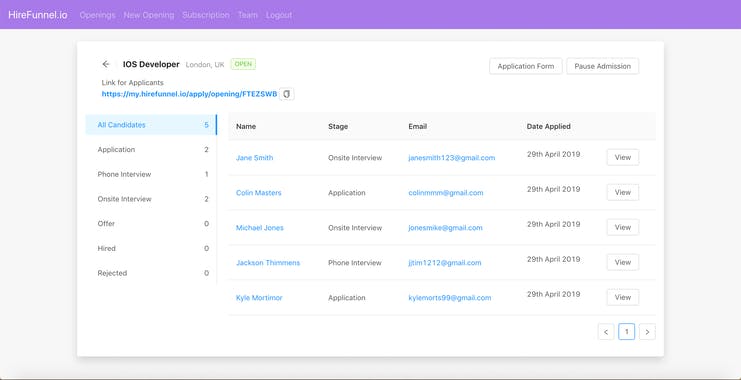Open Jane Smith candidate name
This screenshot has height=380, width=741.
(x=254, y=158)
